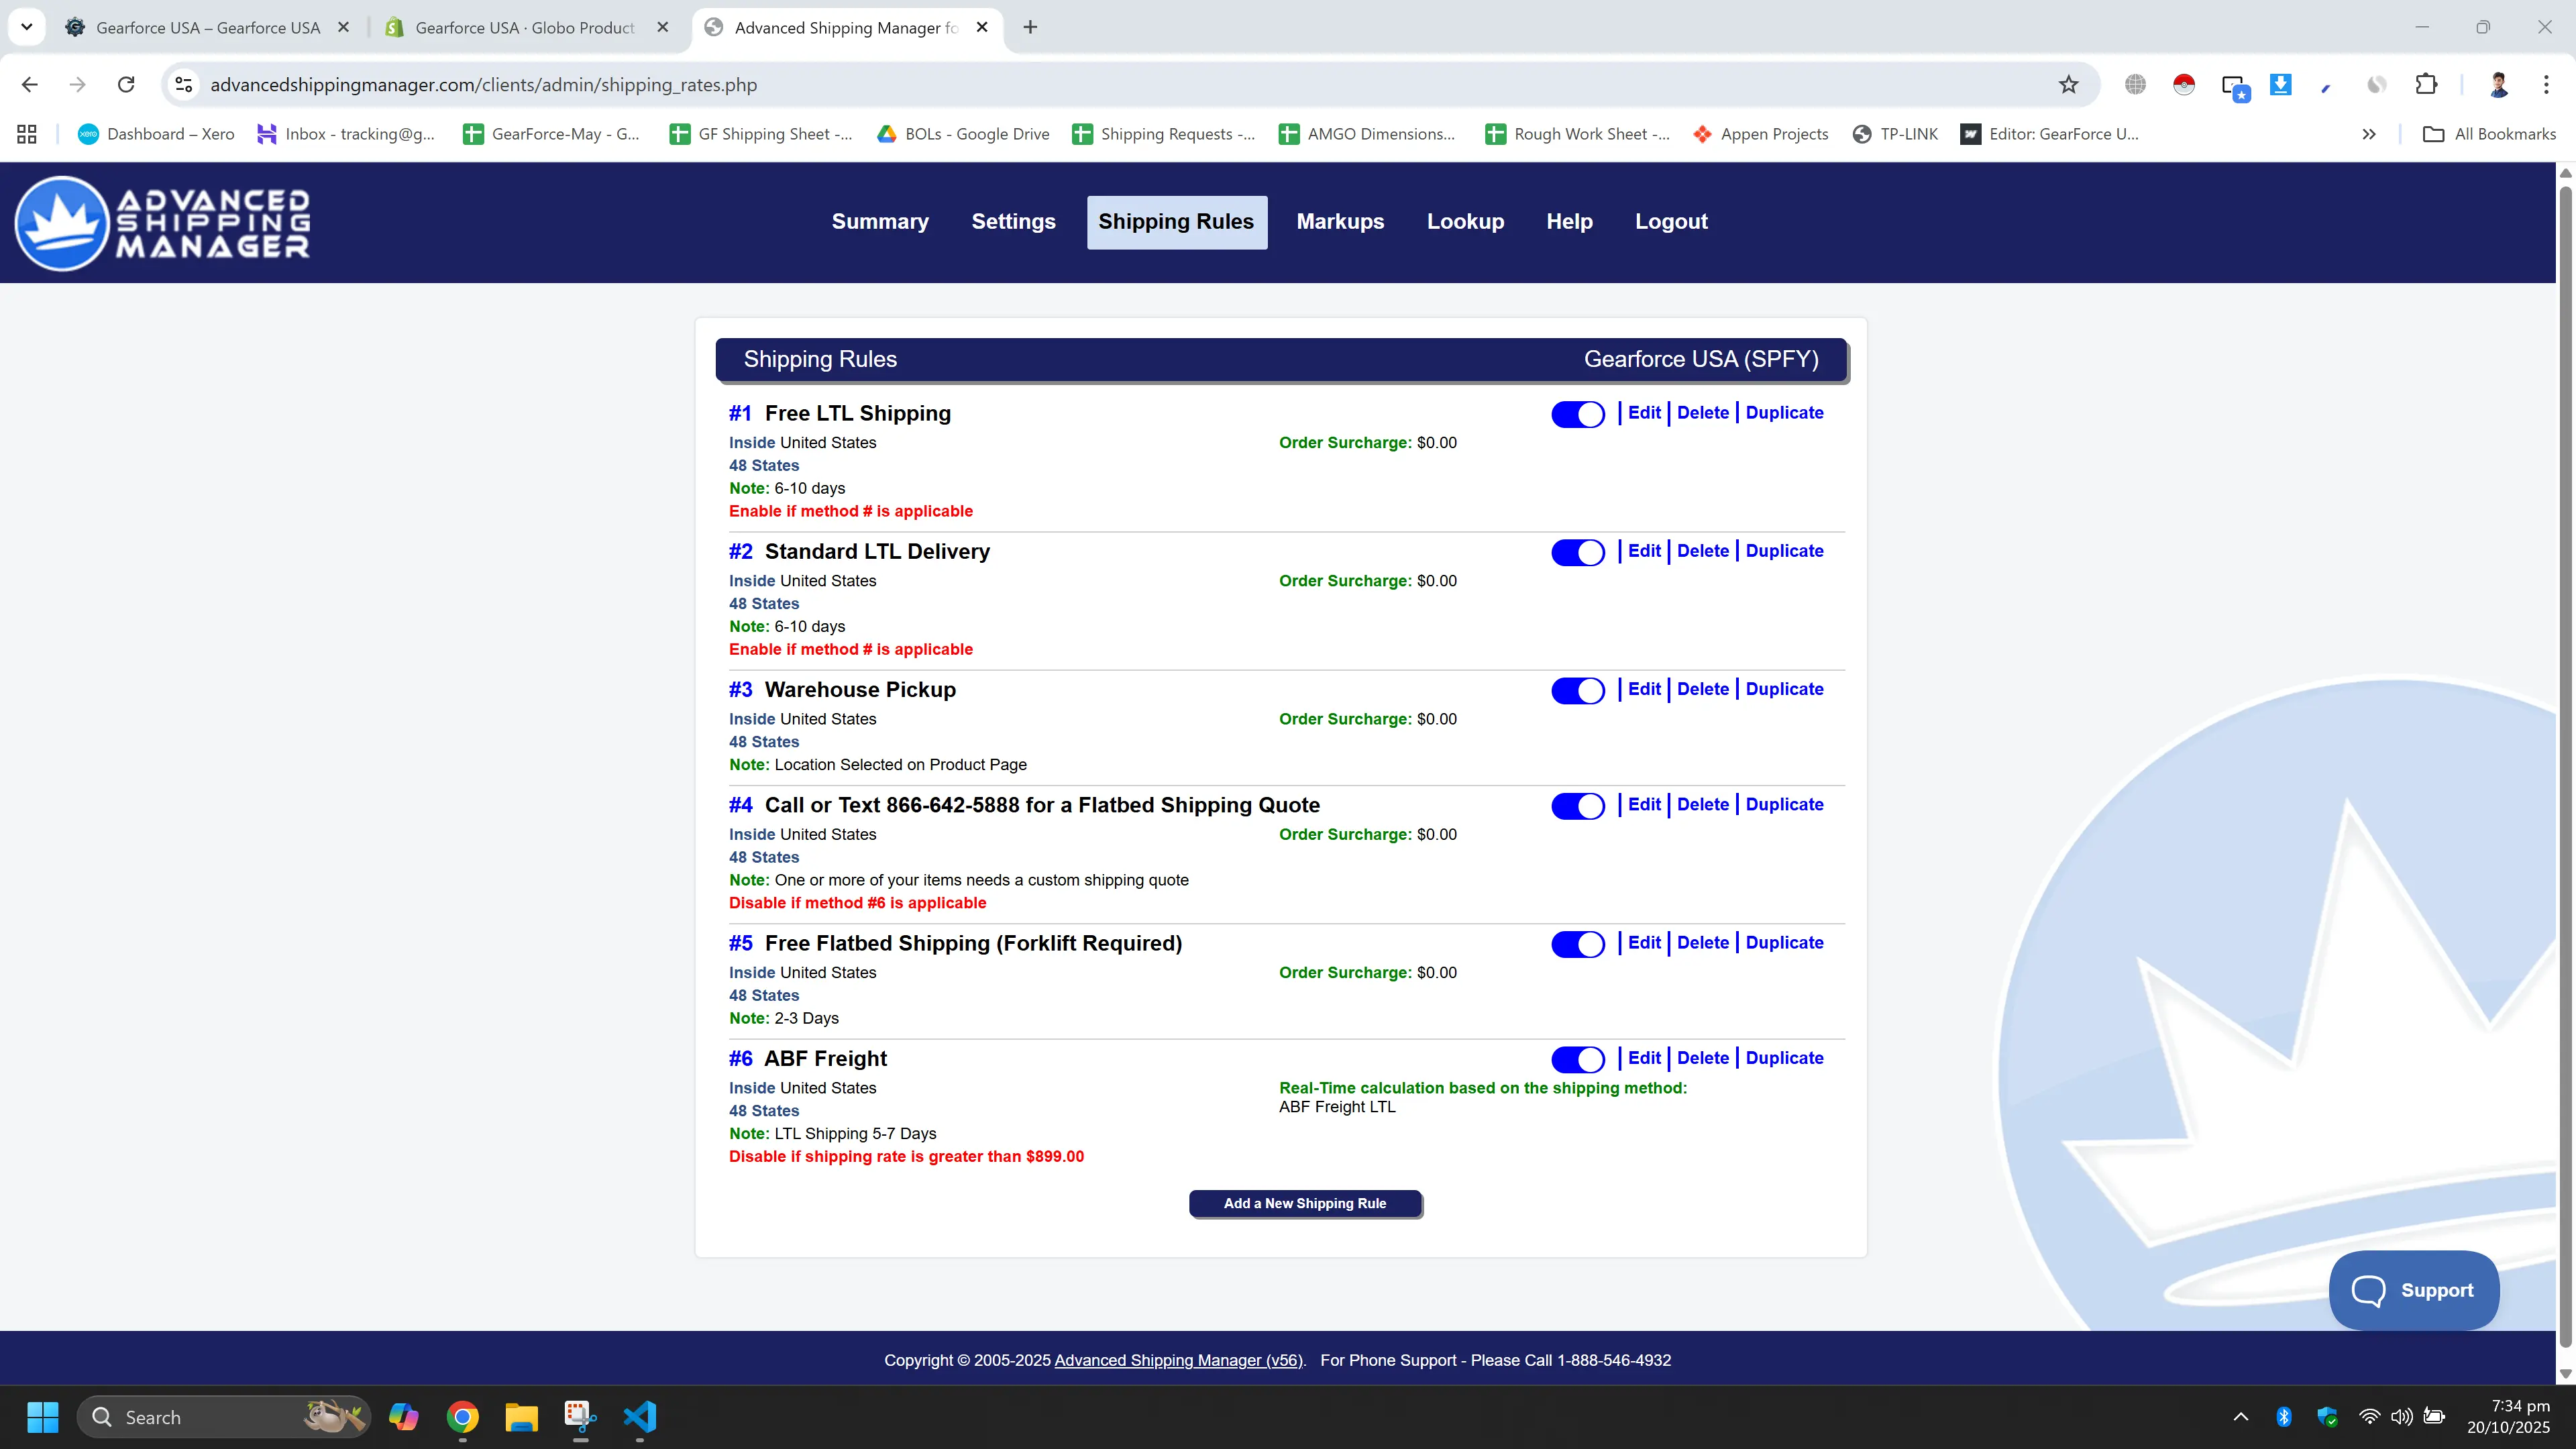This screenshot has width=2576, height=1449.
Task: Edit the Standard LTL Delivery rule
Action: [x=1643, y=550]
